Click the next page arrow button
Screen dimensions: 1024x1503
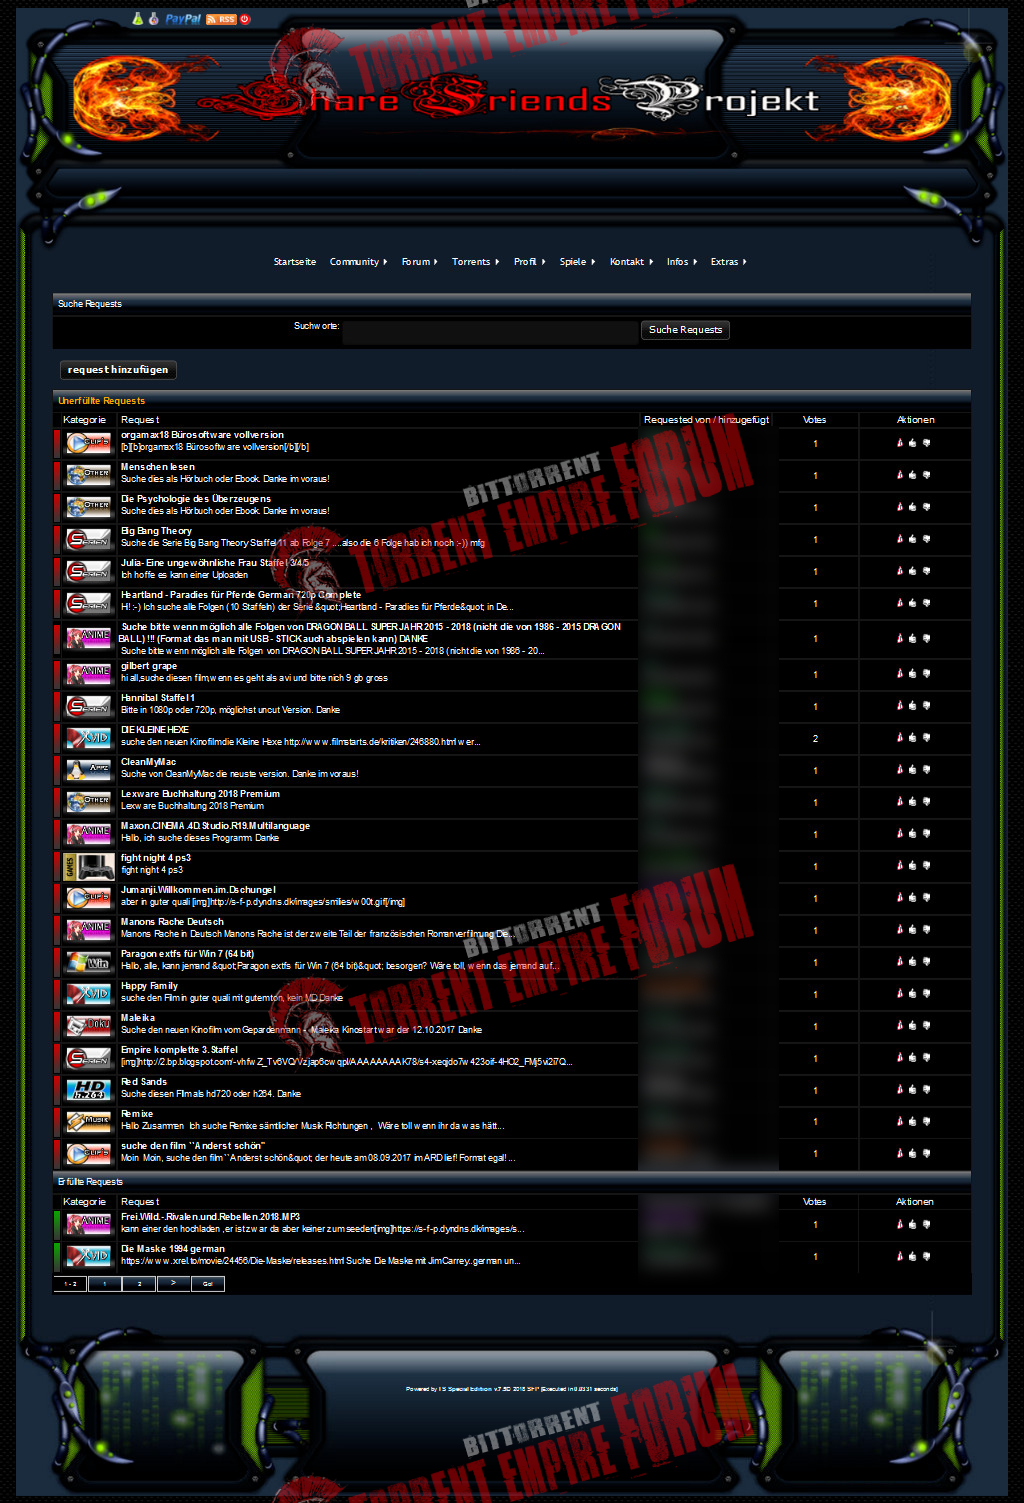[173, 1284]
